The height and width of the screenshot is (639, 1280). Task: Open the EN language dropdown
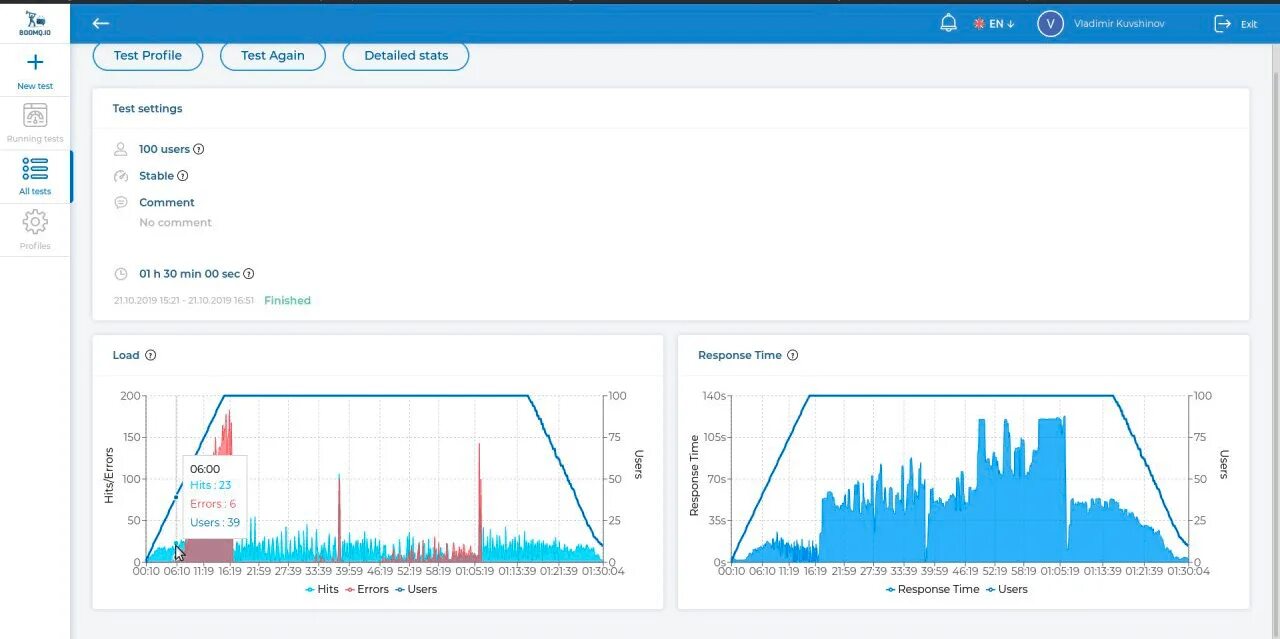[x=994, y=24]
